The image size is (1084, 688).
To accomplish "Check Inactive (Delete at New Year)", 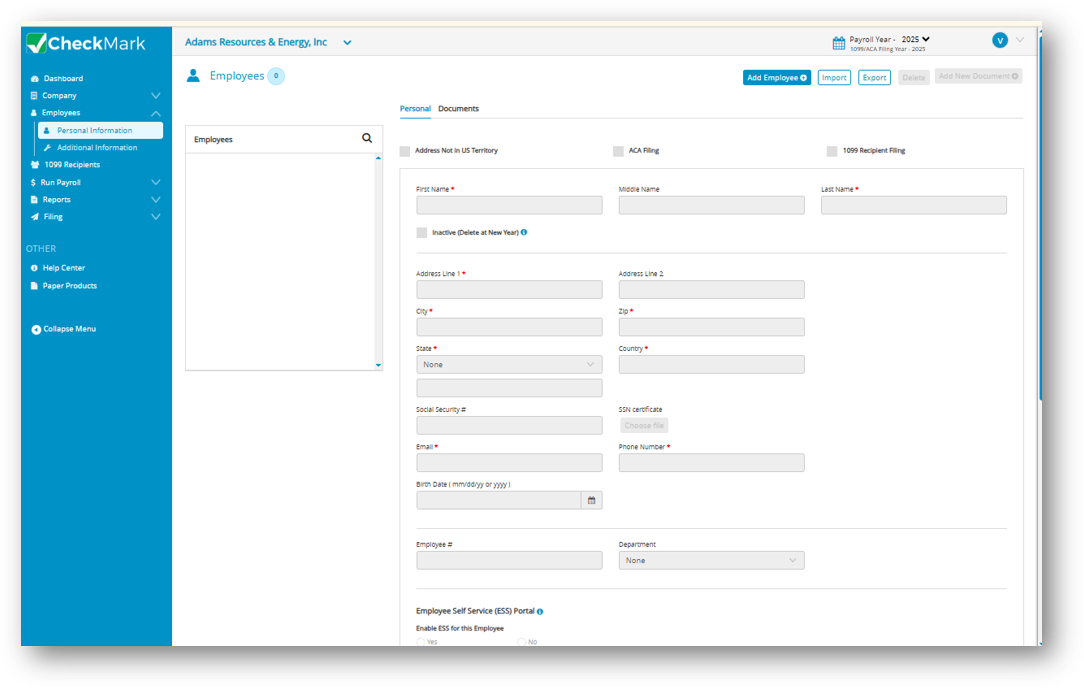I will click(x=422, y=233).
